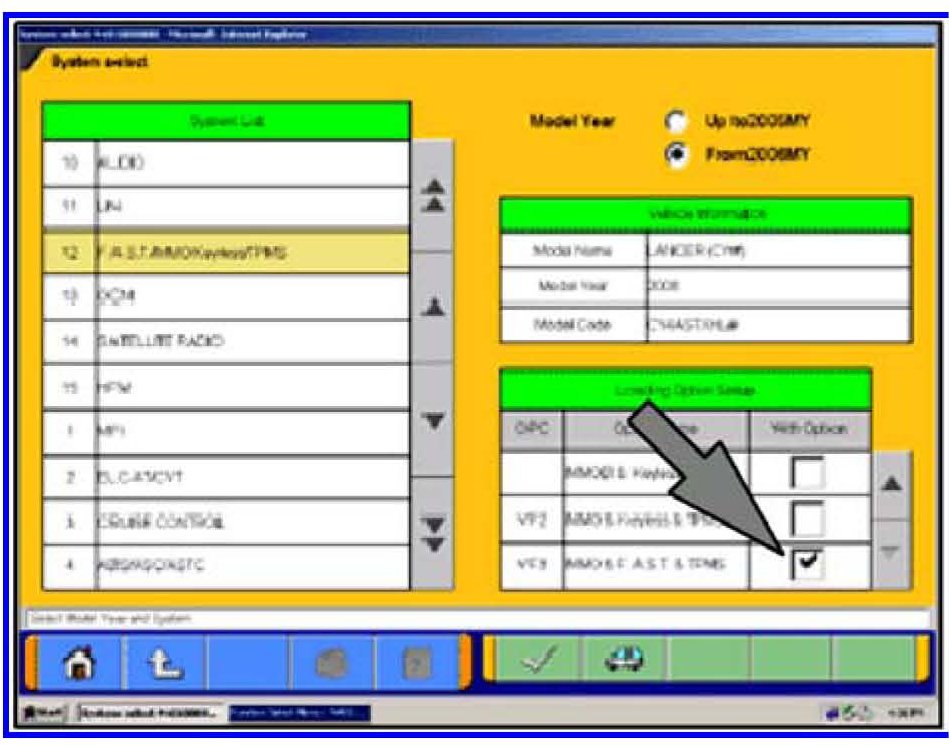Uncheck the IMMO & F.A.S.T. & TPMS option
This screenshot has height=745, width=949.
[x=808, y=566]
